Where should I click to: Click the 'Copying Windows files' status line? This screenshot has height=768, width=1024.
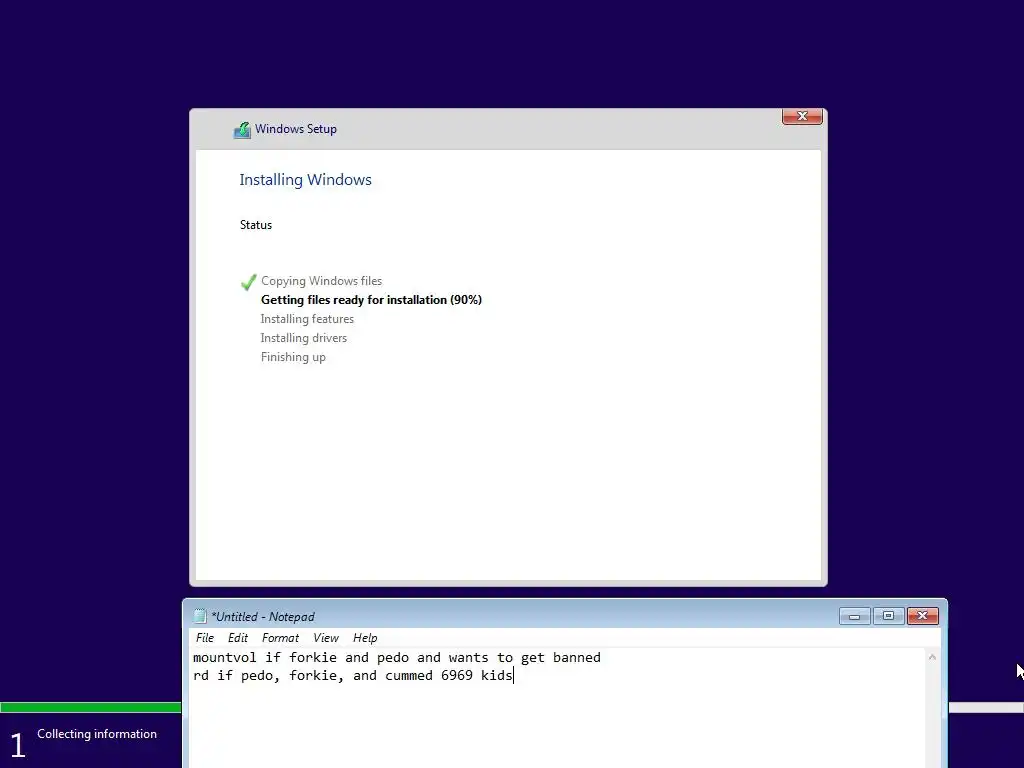pos(321,281)
